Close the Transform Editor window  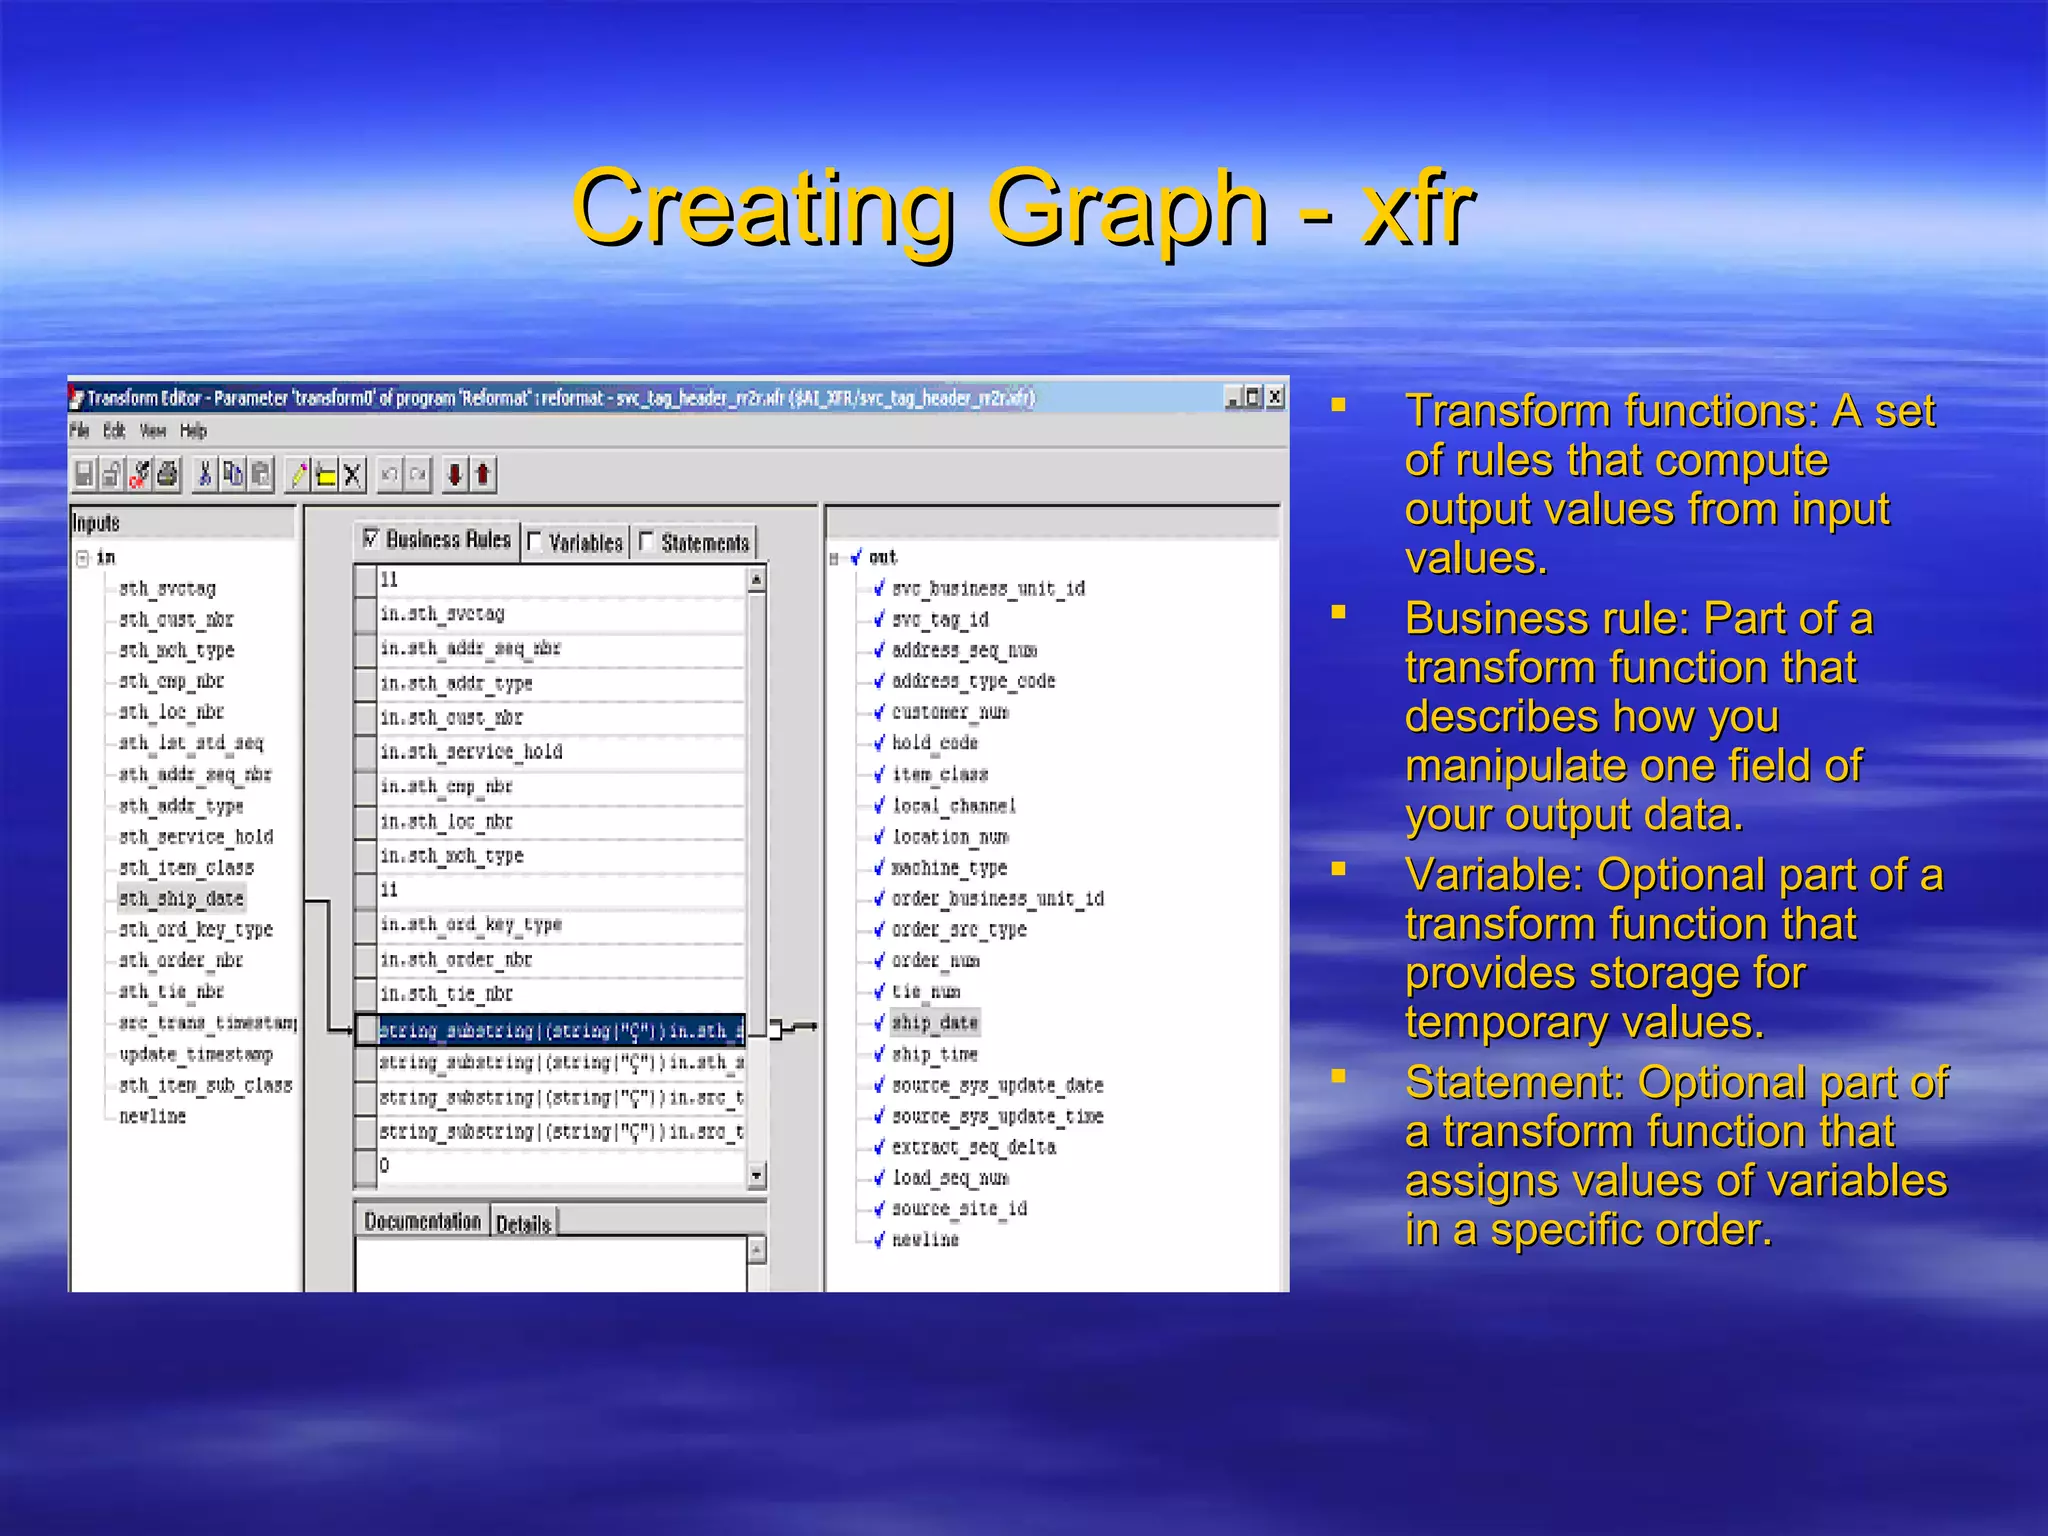[x=1275, y=397]
